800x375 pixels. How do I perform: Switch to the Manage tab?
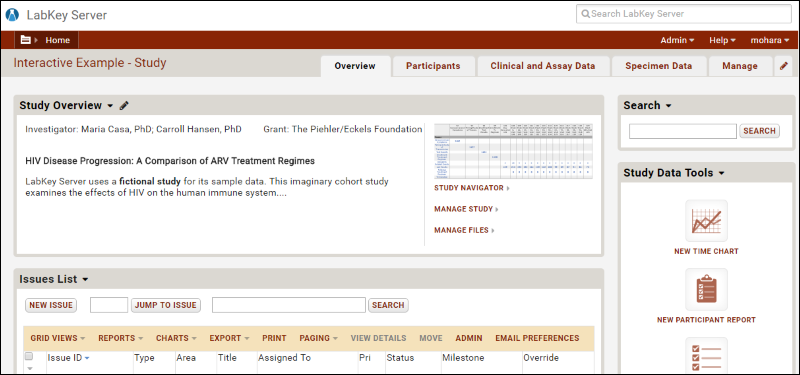coord(740,66)
